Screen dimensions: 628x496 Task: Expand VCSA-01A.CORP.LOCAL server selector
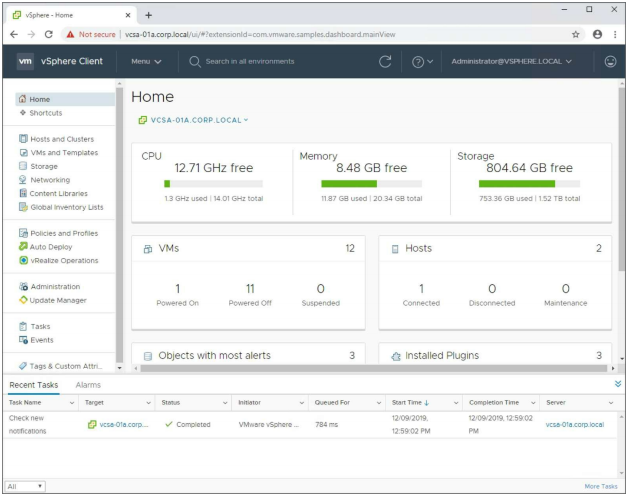(193, 120)
